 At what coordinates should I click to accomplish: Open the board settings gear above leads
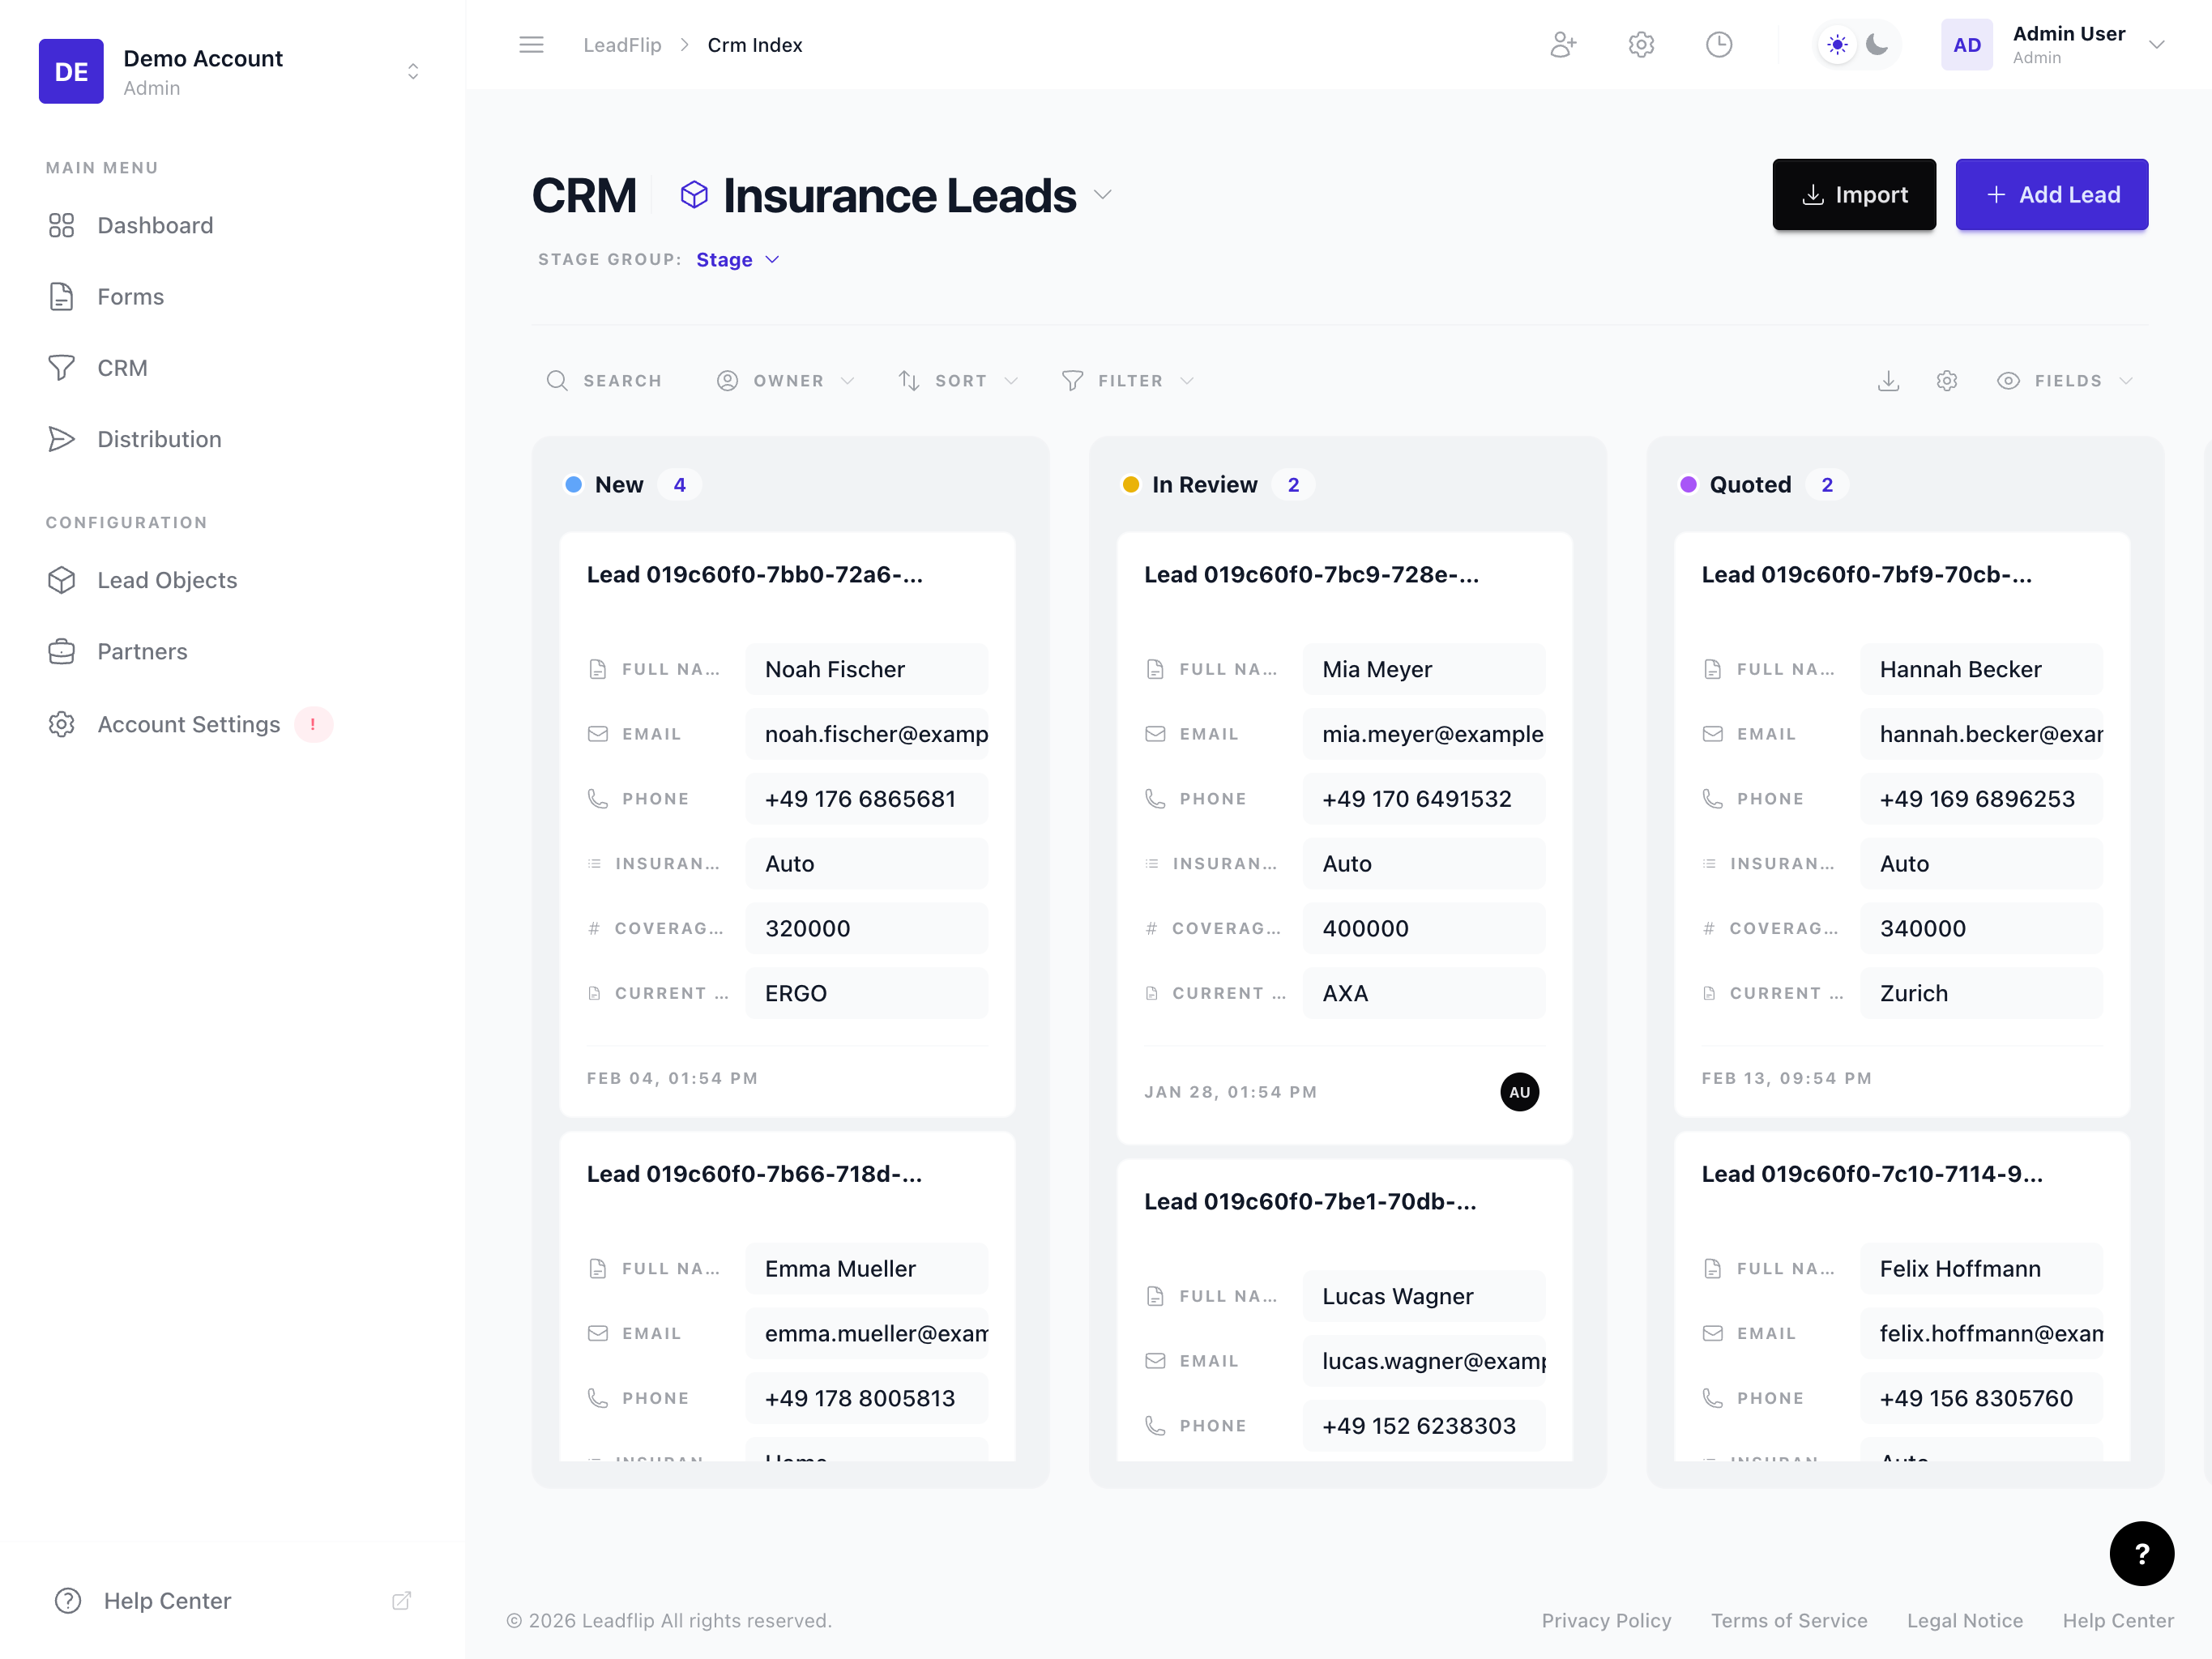click(x=1947, y=381)
